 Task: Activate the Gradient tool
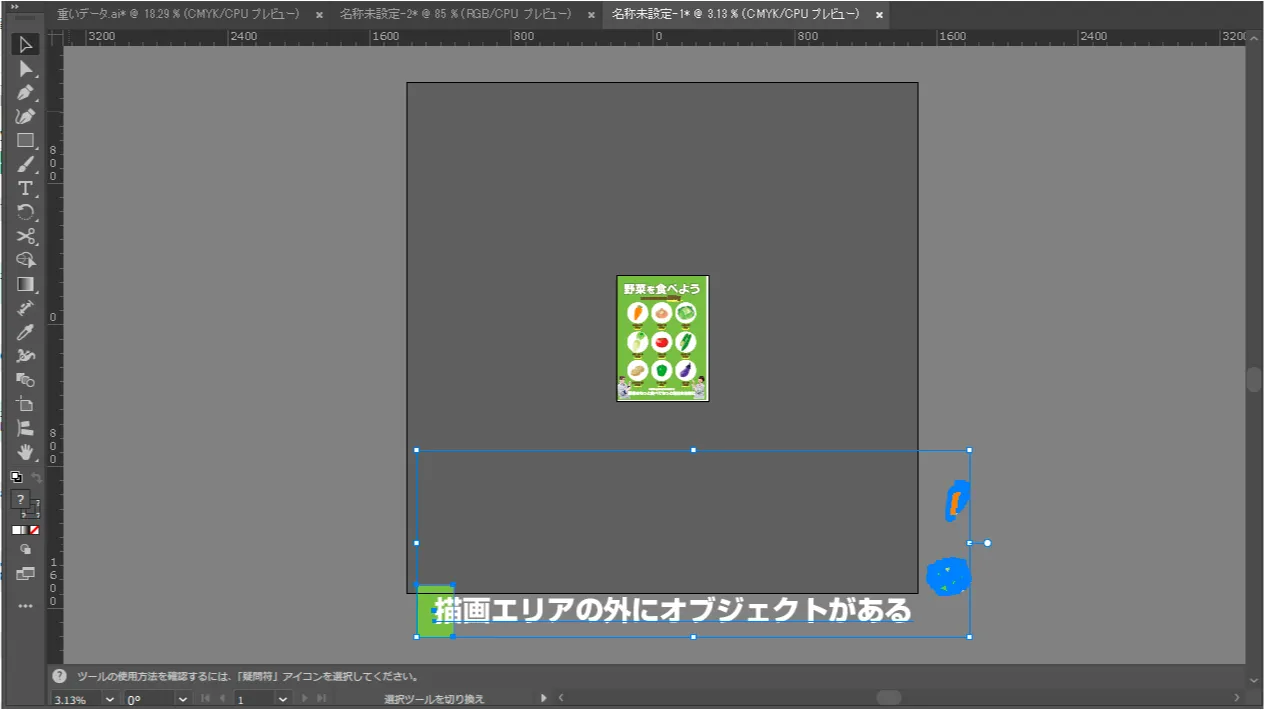point(26,284)
